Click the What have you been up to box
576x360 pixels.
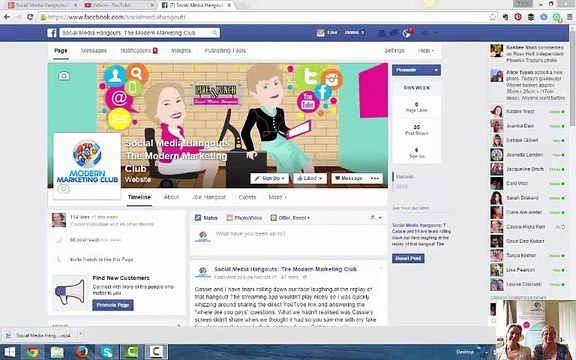pyautogui.click(x=289, y=240)
